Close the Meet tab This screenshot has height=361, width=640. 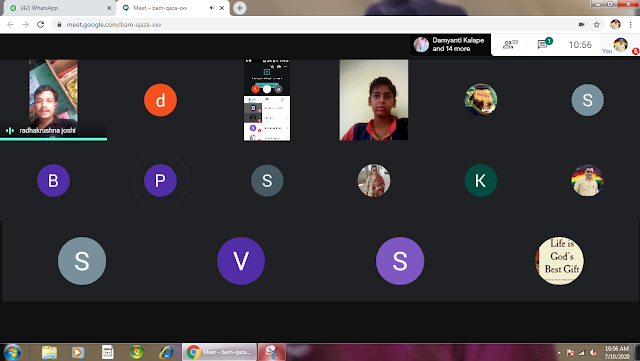tap(222, 8)
